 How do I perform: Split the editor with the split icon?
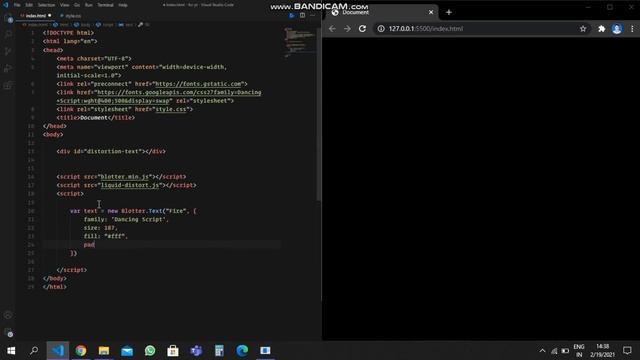(x=302, y=16)
